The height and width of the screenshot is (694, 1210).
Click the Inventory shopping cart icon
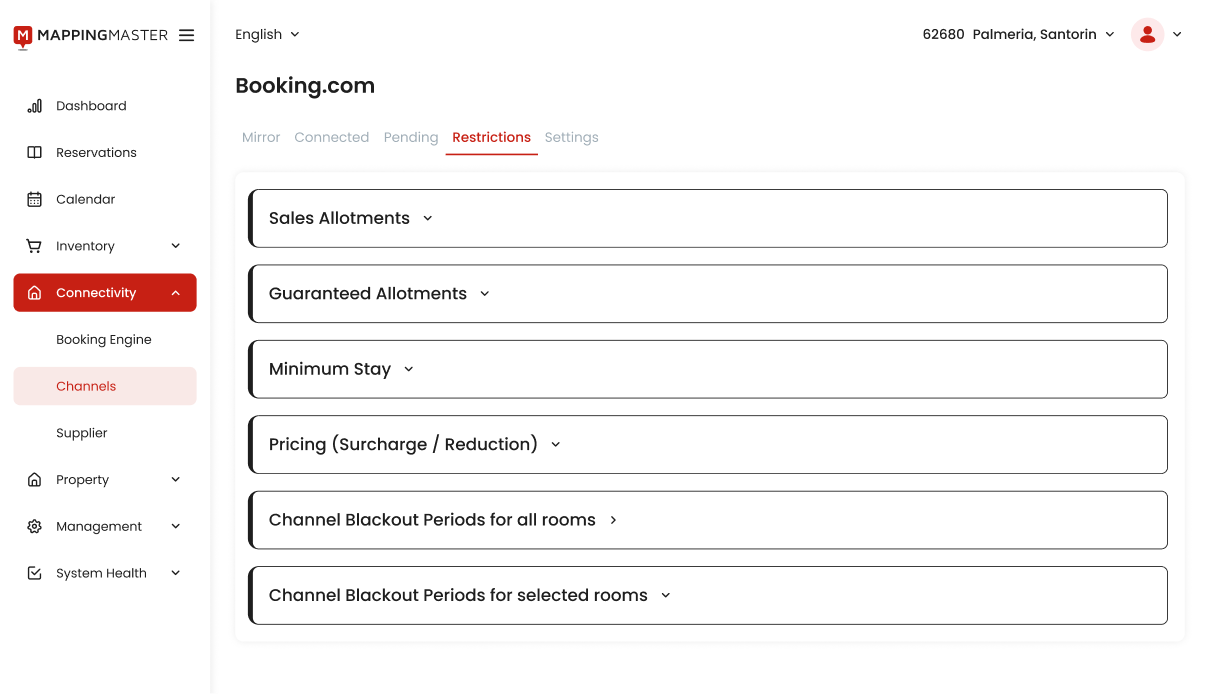(34, 246)
